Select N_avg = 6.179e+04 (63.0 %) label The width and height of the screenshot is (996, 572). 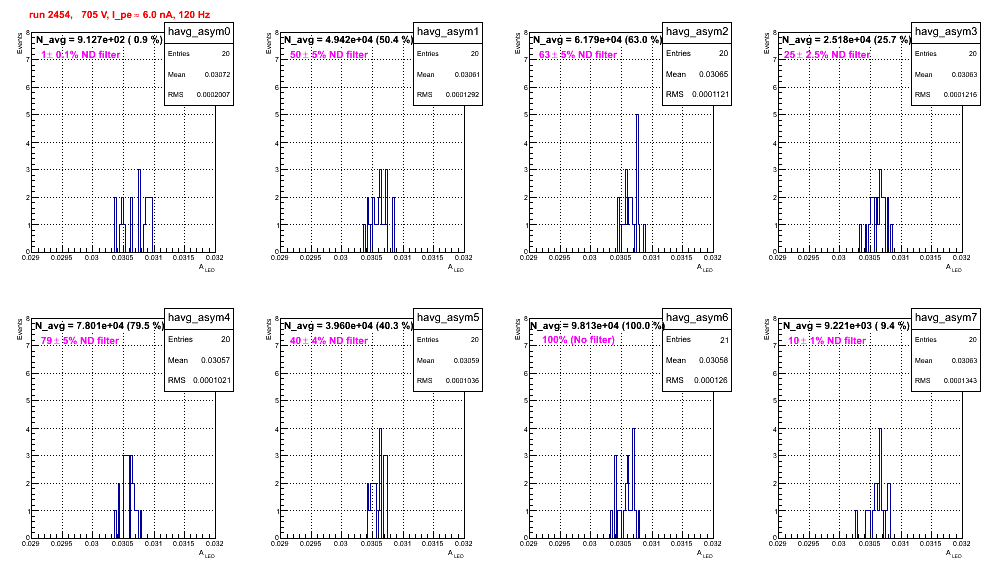[x=597, y=39]
